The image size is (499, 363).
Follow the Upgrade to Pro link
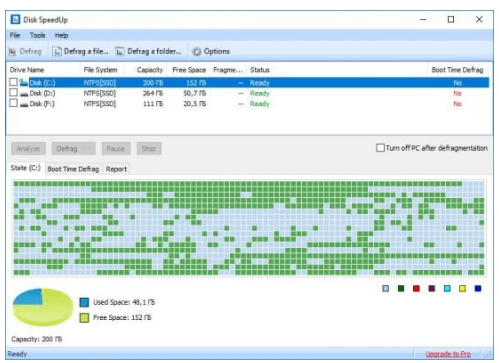pyautogui.click(x=448, y=354)
